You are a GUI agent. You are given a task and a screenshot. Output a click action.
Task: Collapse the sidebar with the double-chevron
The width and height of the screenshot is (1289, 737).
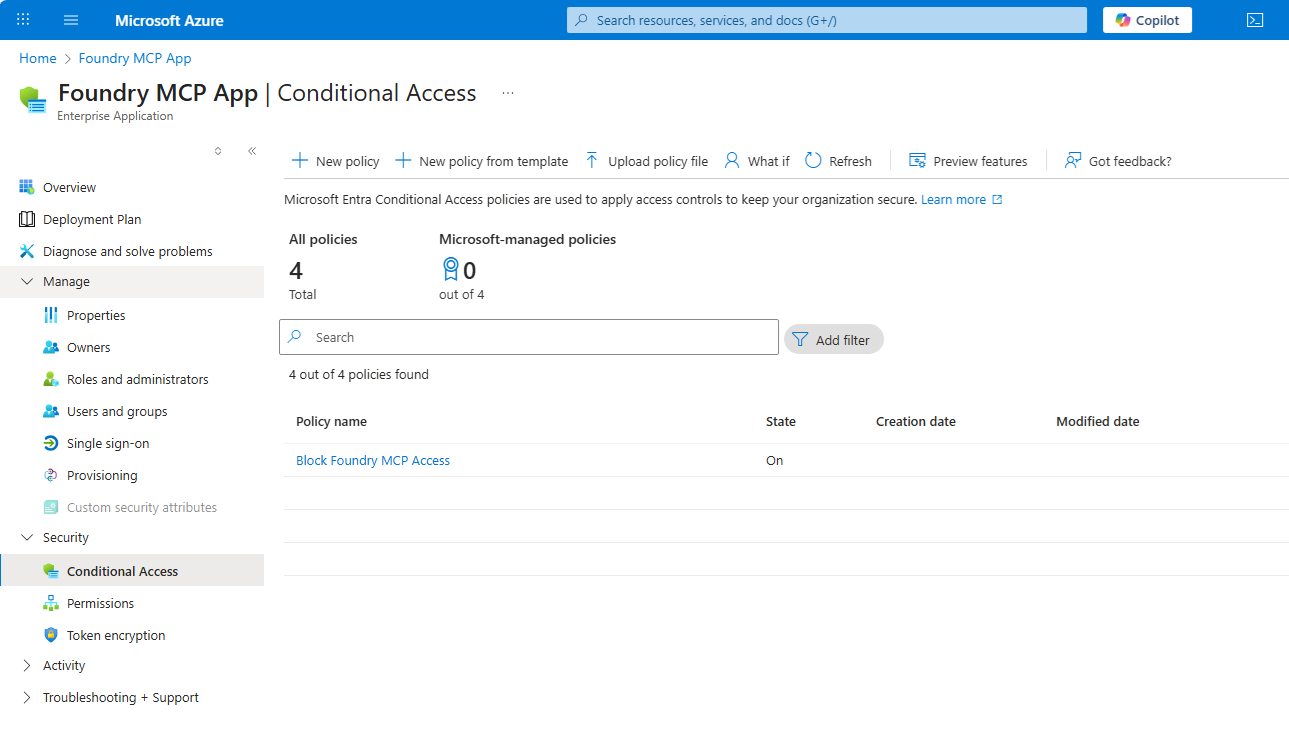point(252,150)
